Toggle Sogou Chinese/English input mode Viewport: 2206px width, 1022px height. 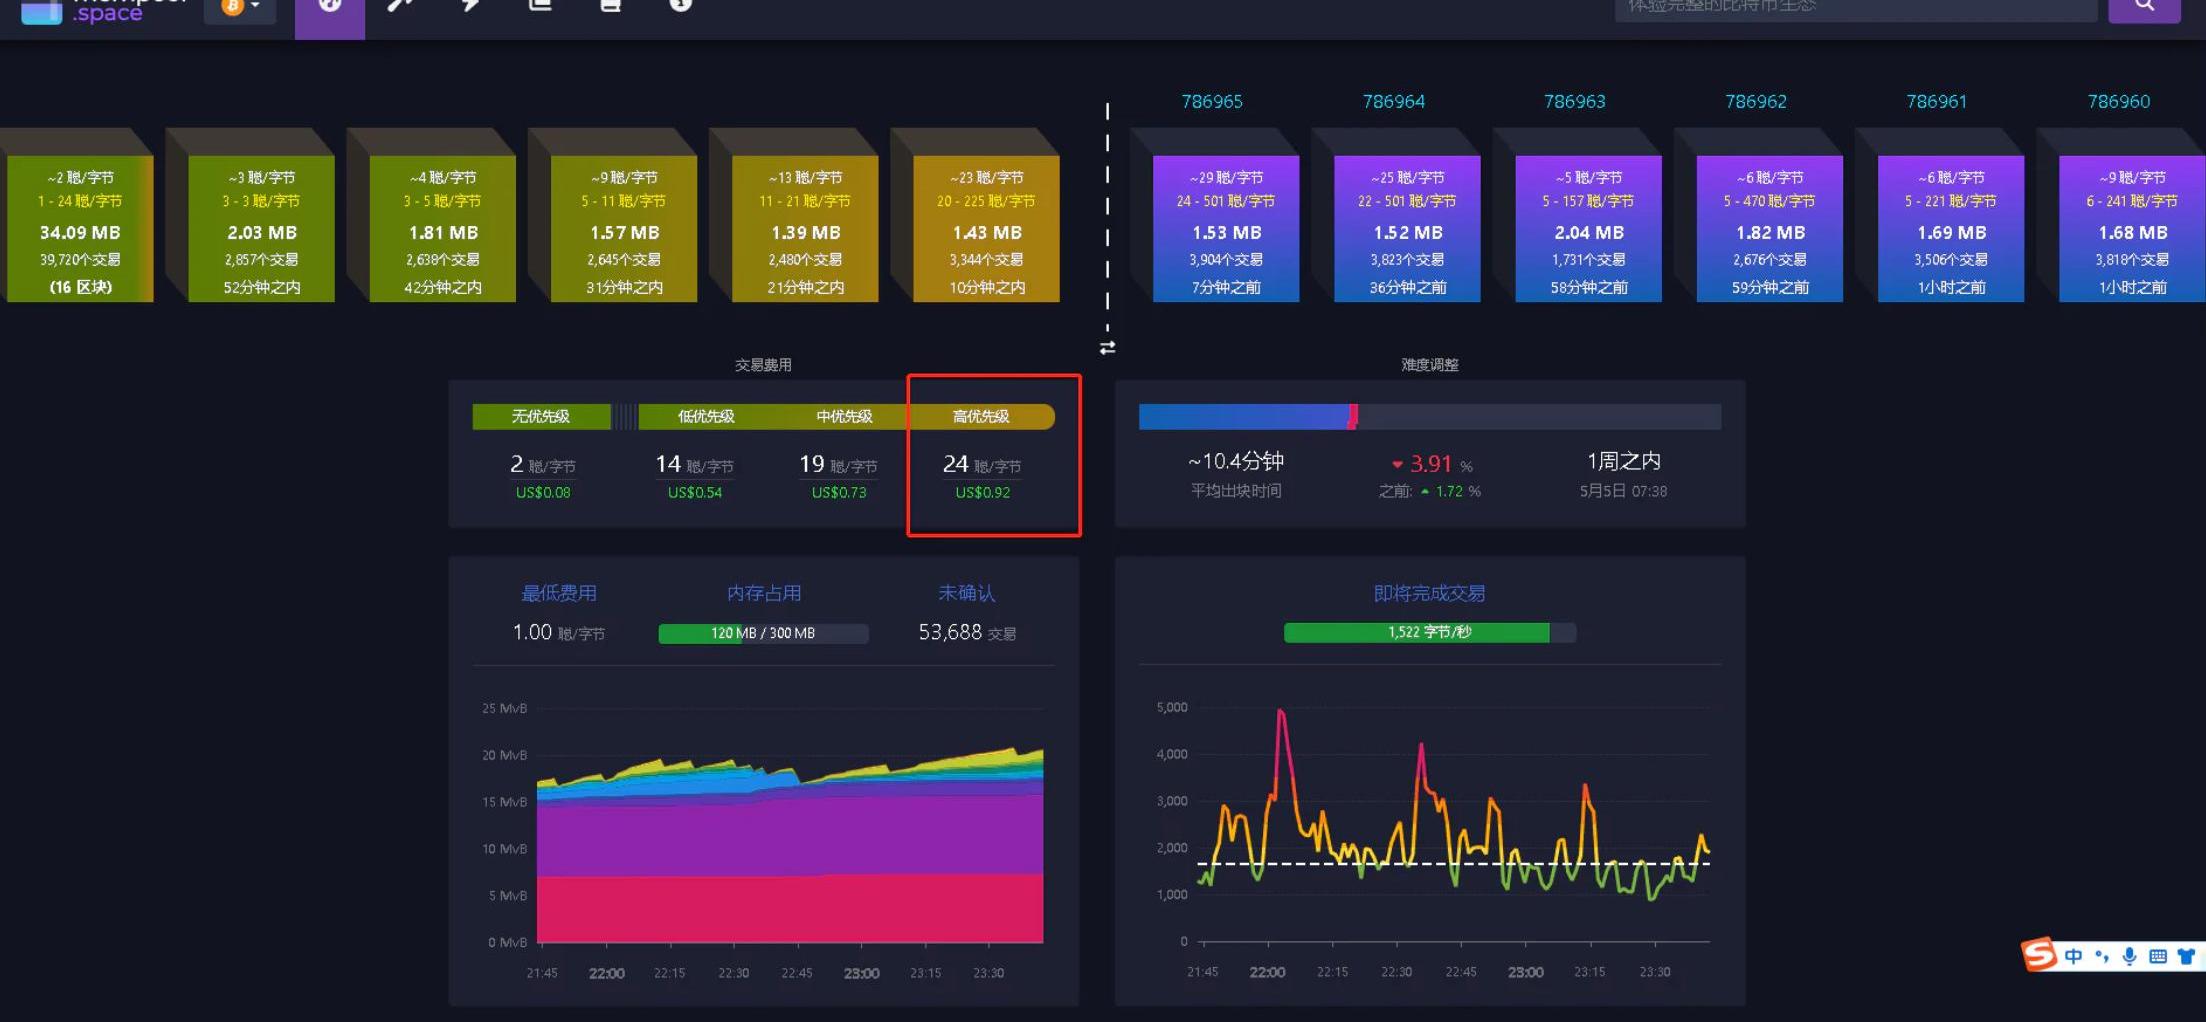2073,956
